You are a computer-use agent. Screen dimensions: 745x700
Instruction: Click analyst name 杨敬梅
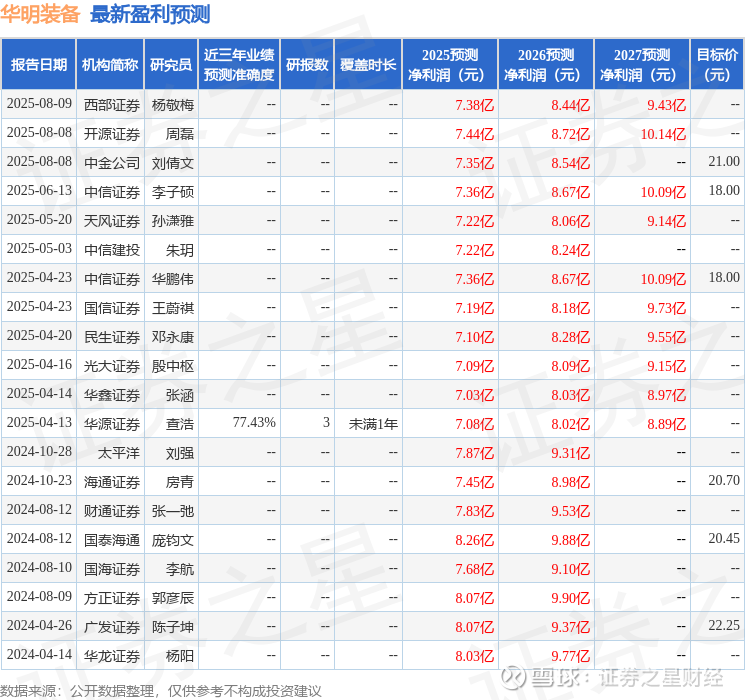click(x=172, y=105)
